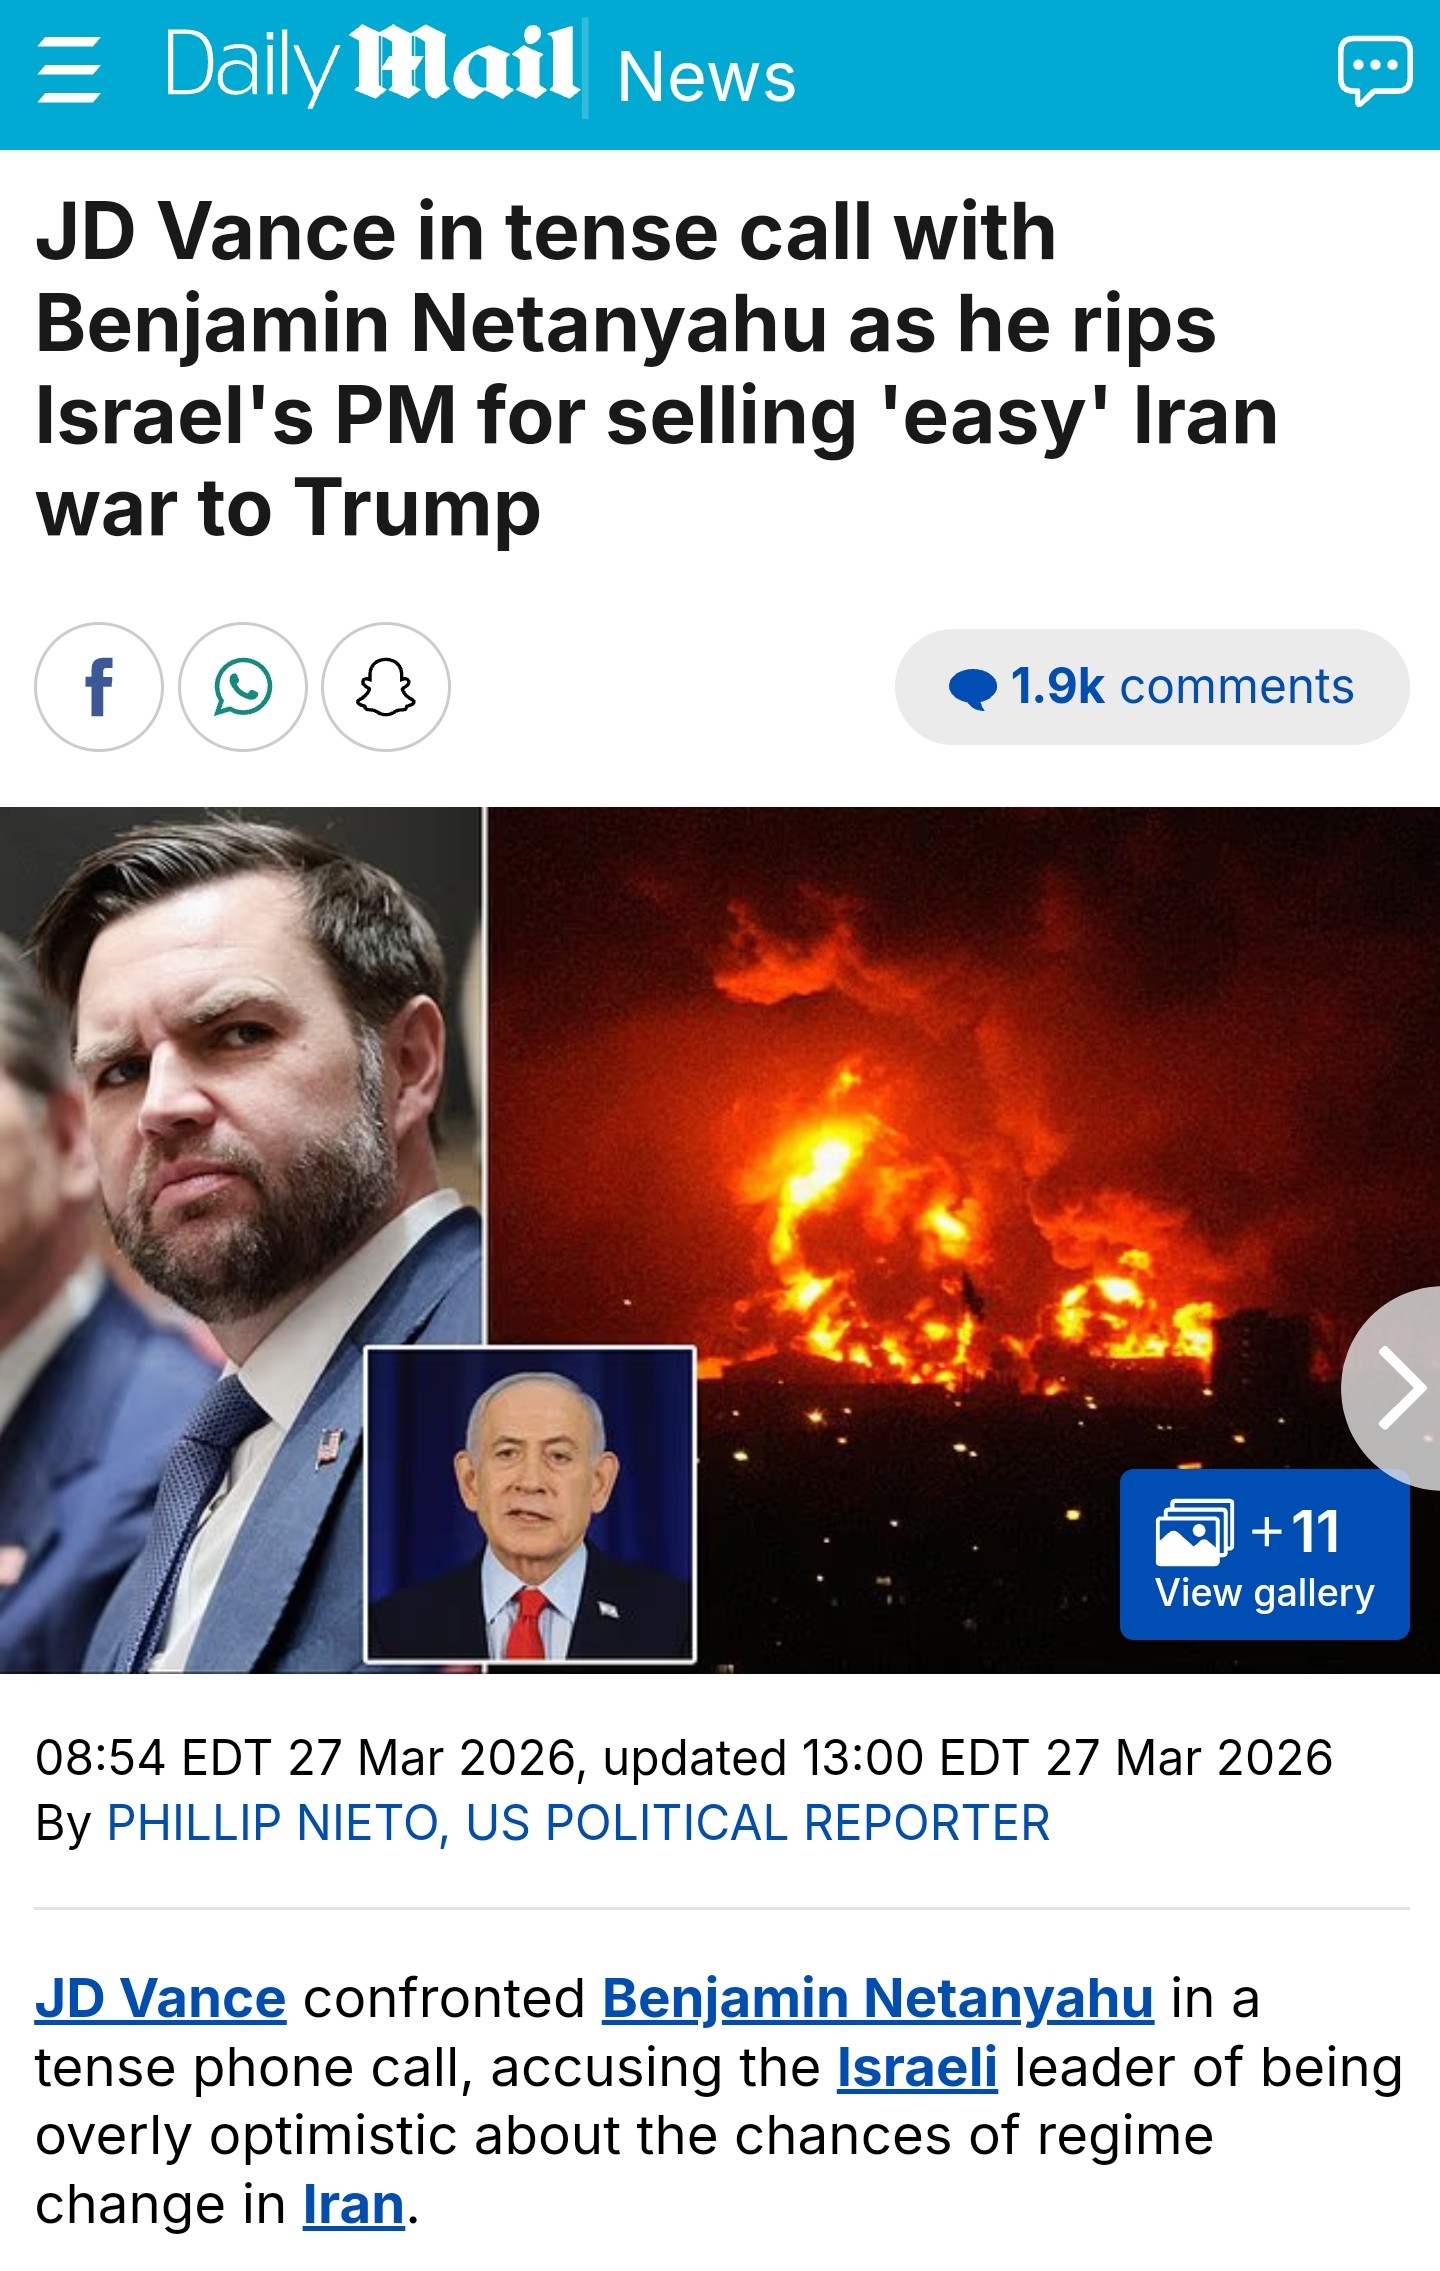1440x2271 pixels.
Task: Tap the article headline text
Action: (656, 370)
